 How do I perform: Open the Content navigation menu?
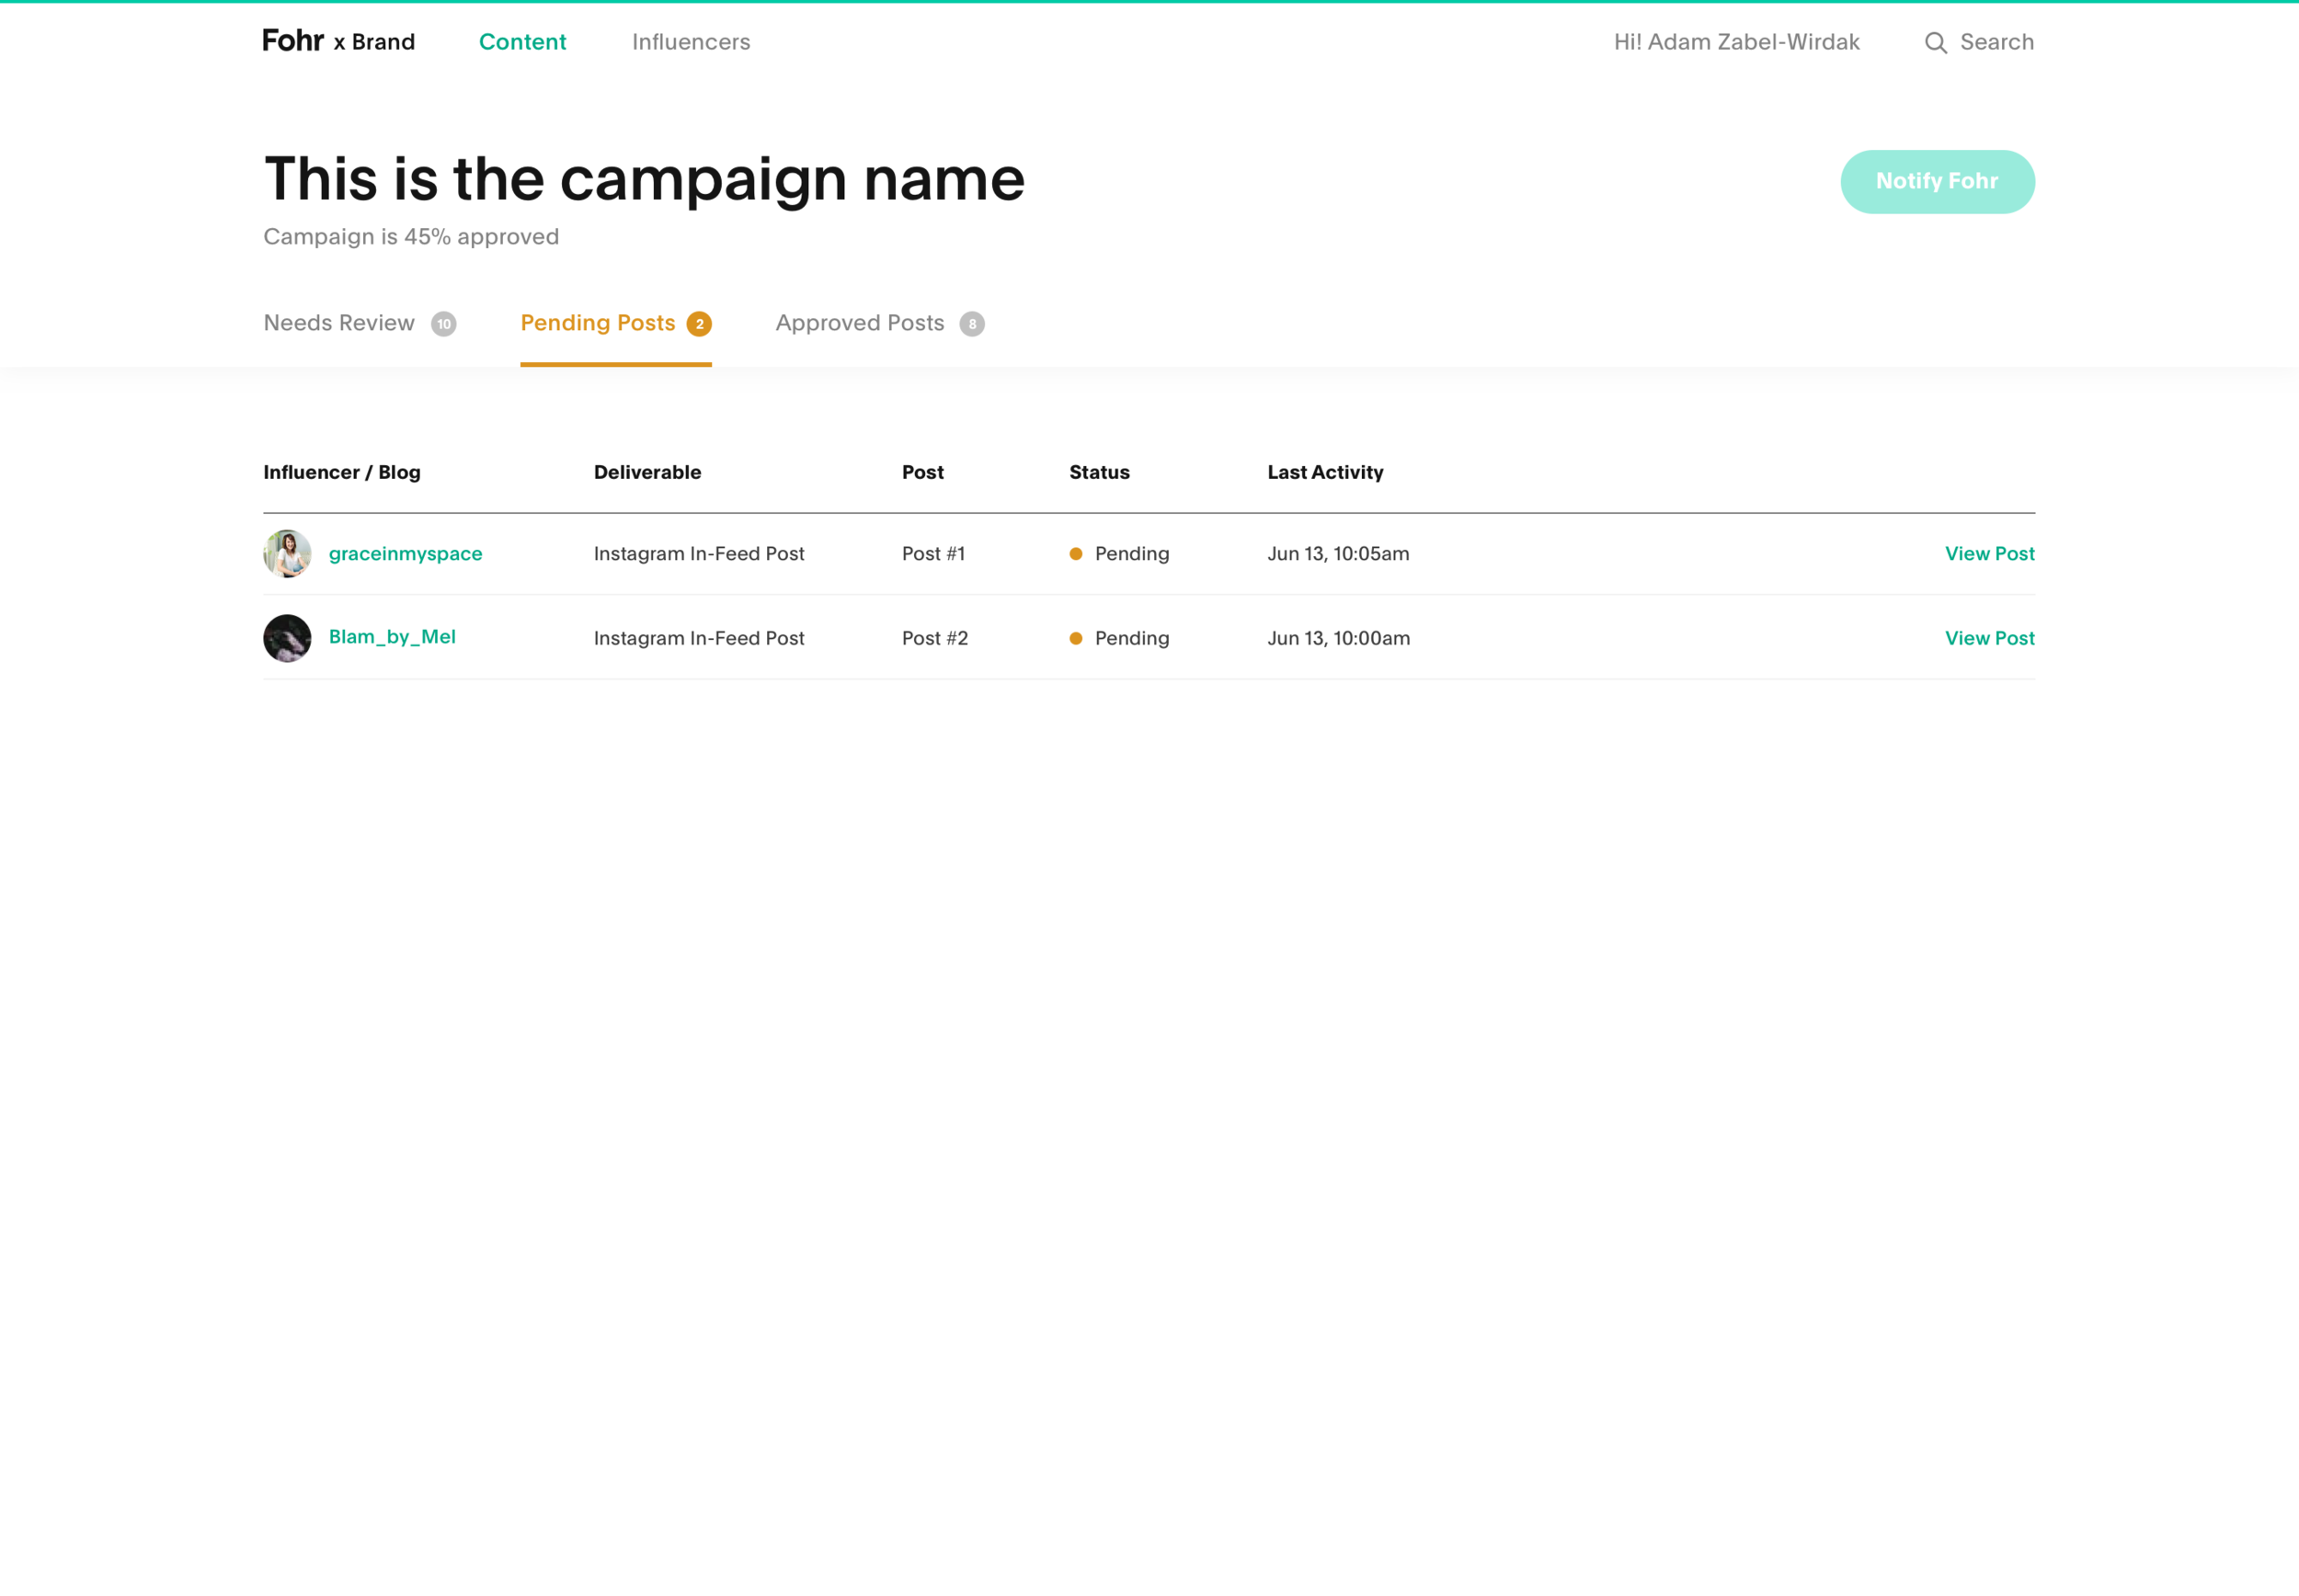pyautogui.click(x=522, y=42)
